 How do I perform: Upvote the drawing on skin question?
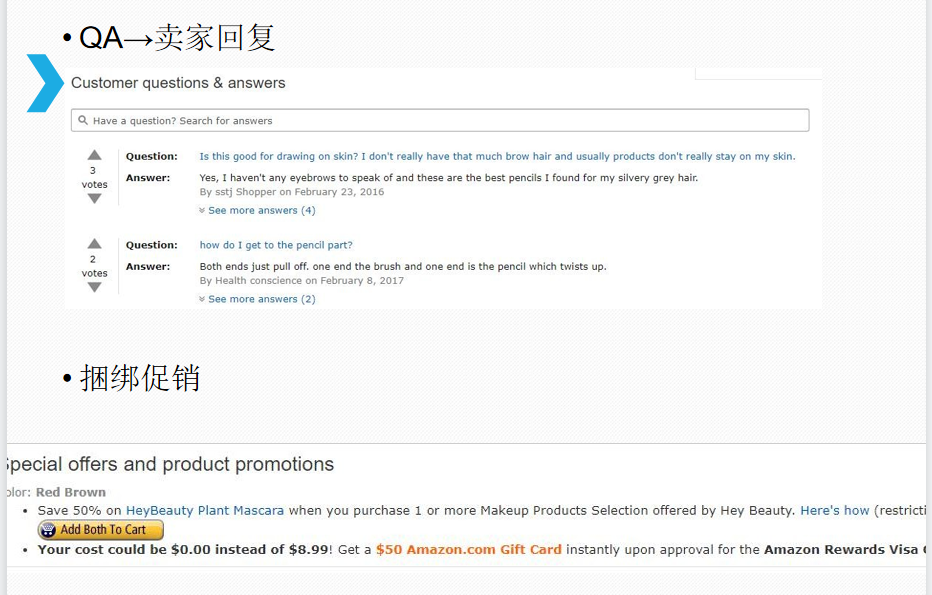(x=95, y=155)
